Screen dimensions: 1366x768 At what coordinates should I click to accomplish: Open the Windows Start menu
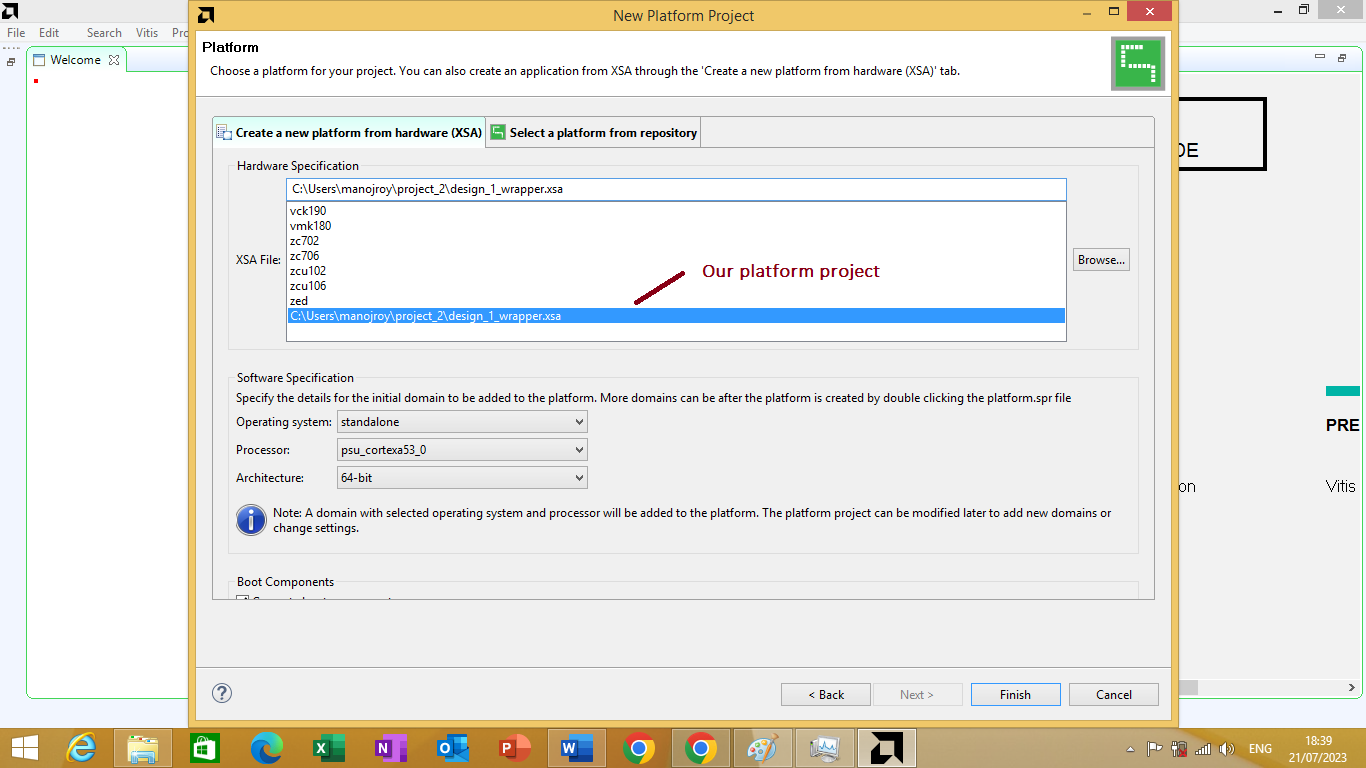point(24,748)
